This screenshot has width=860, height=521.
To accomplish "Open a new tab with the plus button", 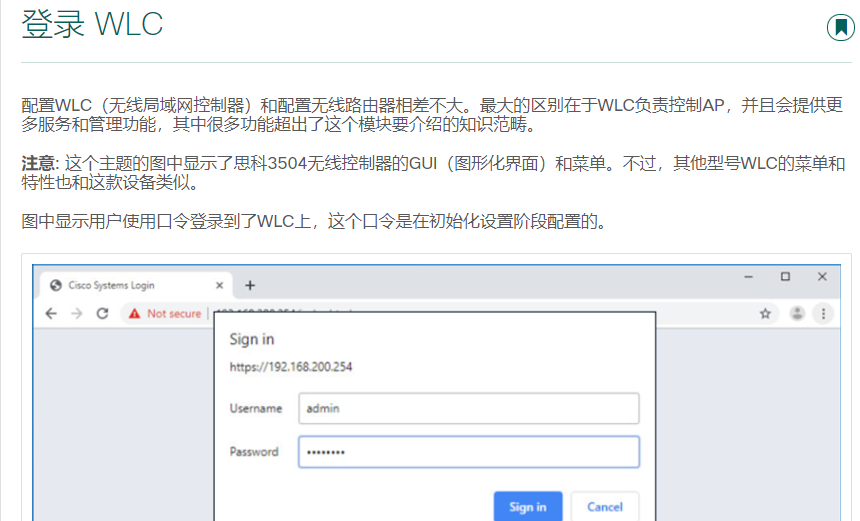I will pyautogui.click(x=250, y=285).
